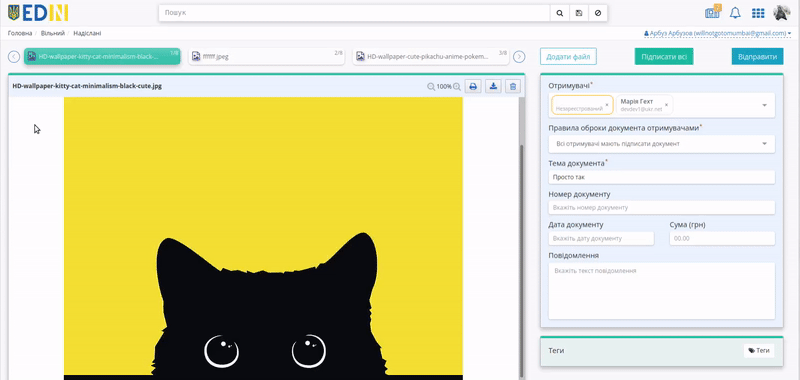Remove the Незареєстрований recipient

tap(607, 105)
